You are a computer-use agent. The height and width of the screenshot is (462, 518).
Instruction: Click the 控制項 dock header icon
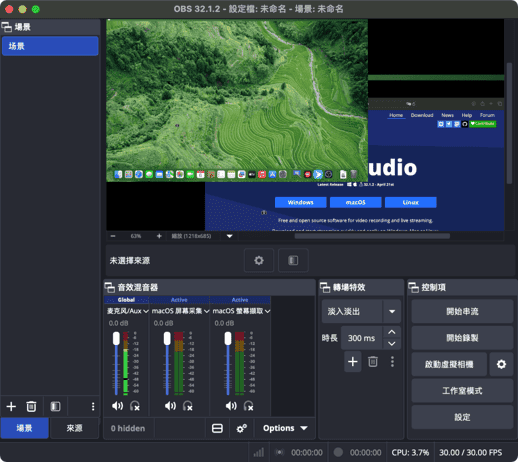pos(414,287)
